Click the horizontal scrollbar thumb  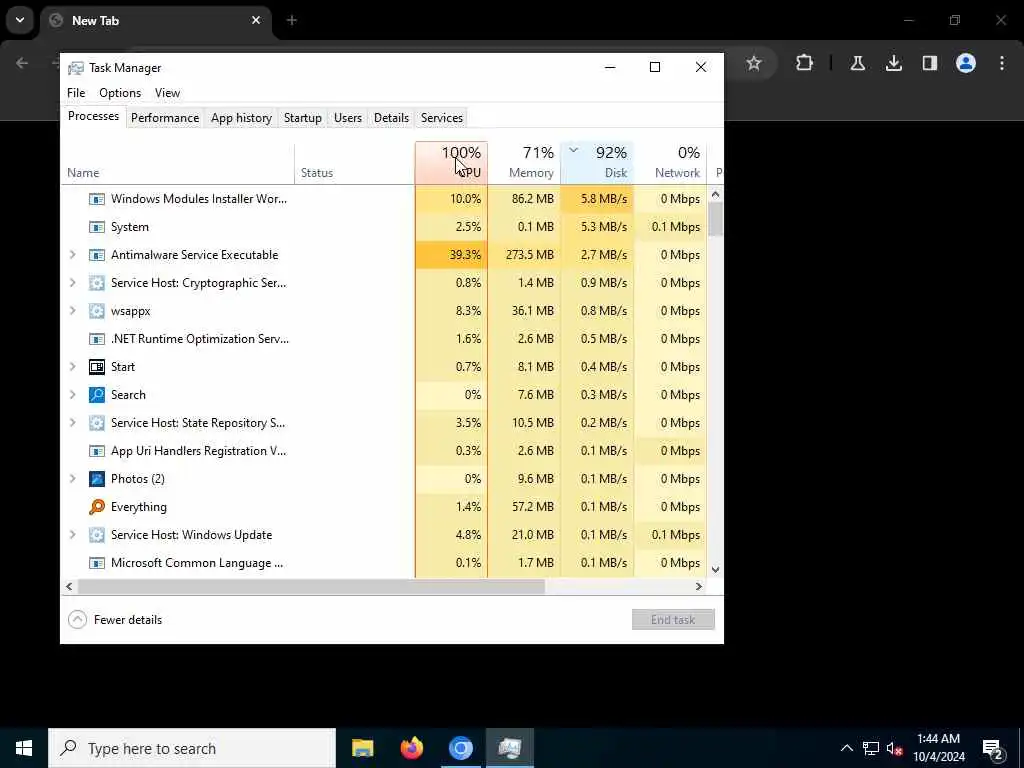click(311, 587)
